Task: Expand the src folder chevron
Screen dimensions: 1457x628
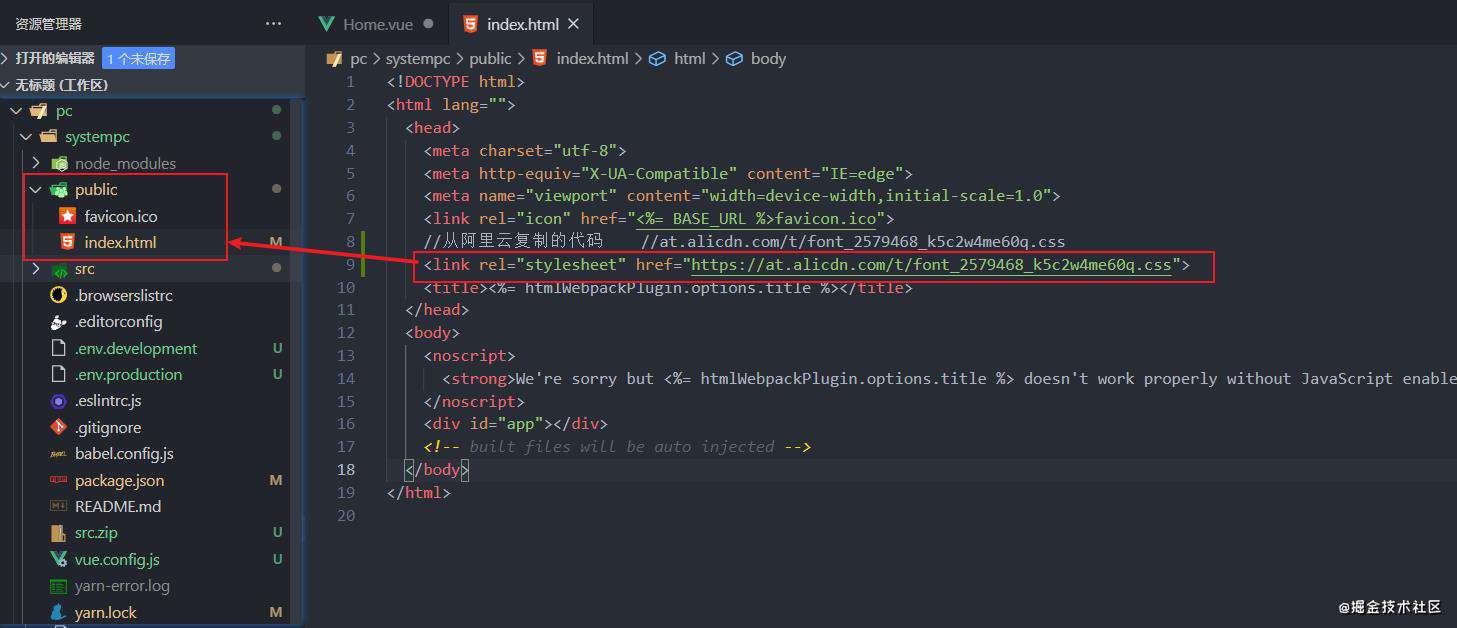Action: tap(36, 269)
